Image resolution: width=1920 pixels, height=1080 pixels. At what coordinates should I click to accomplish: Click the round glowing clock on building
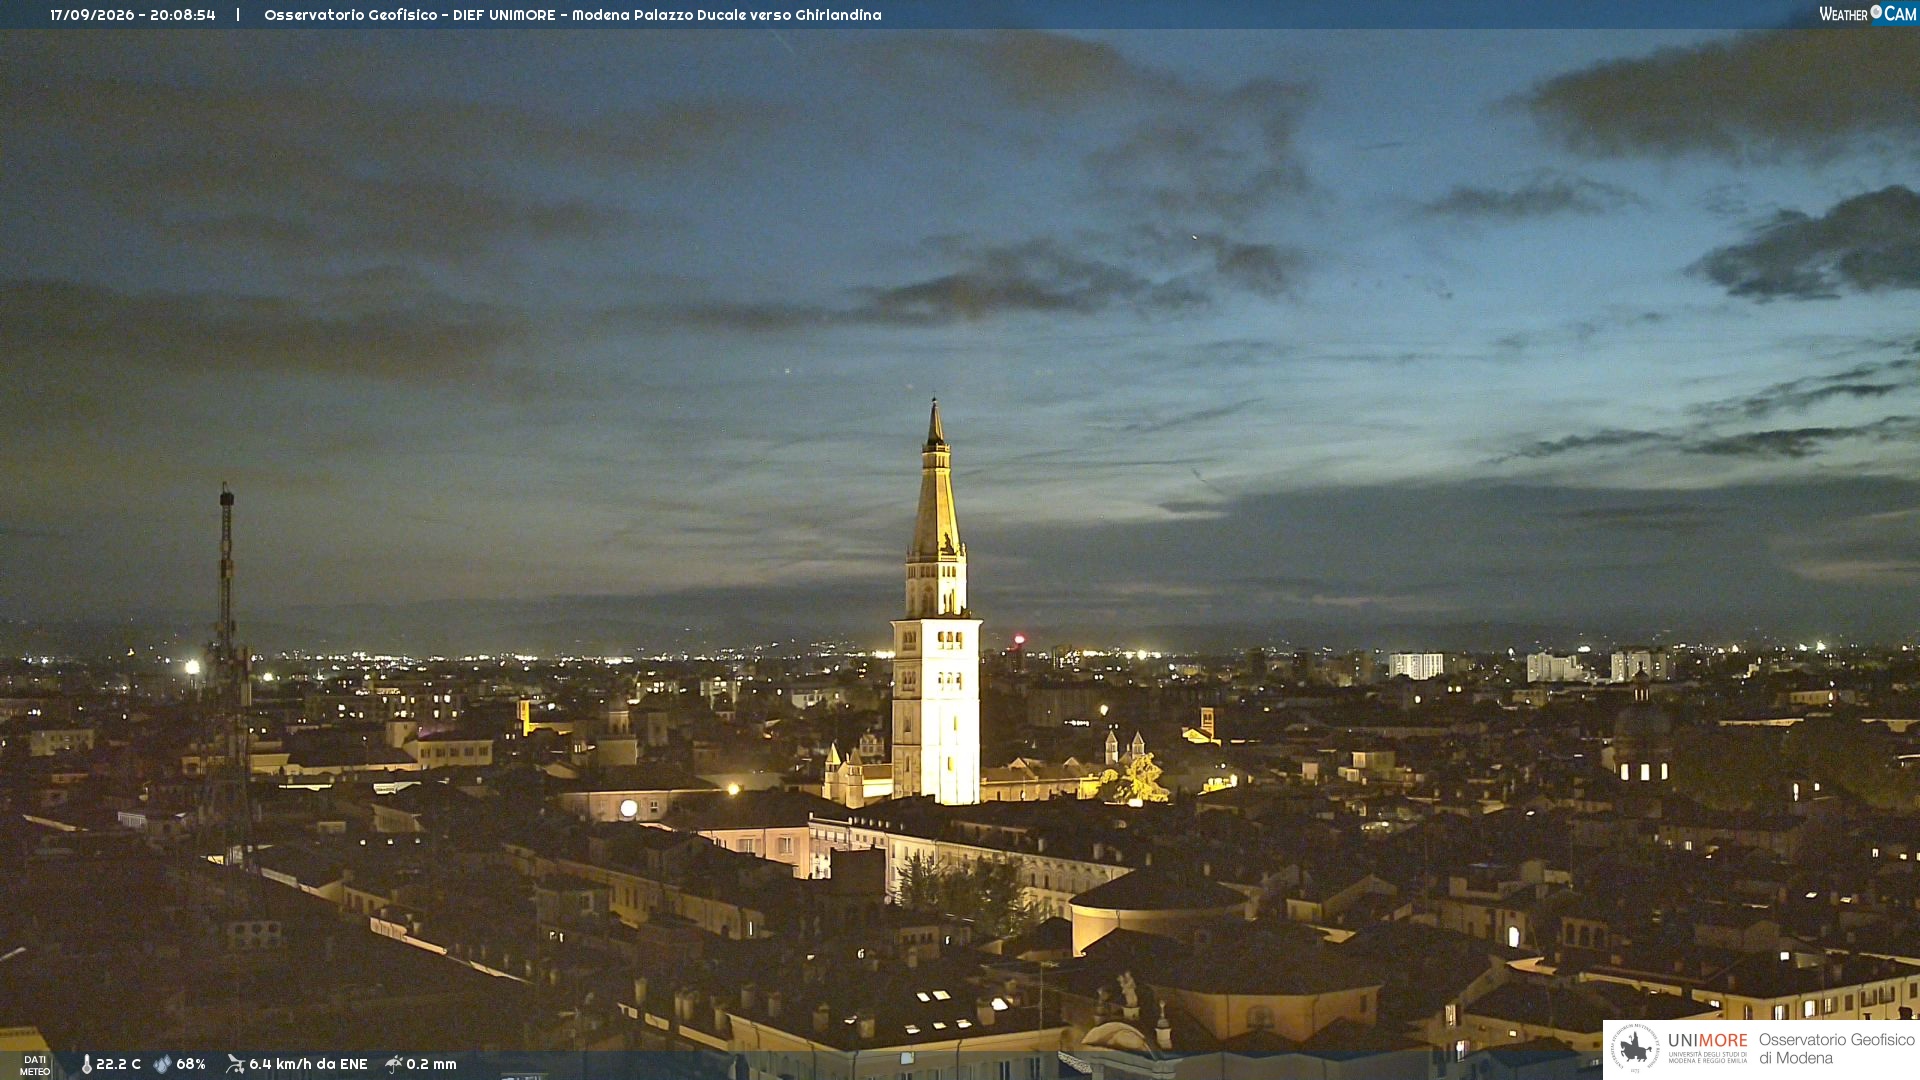pos(629,808)
